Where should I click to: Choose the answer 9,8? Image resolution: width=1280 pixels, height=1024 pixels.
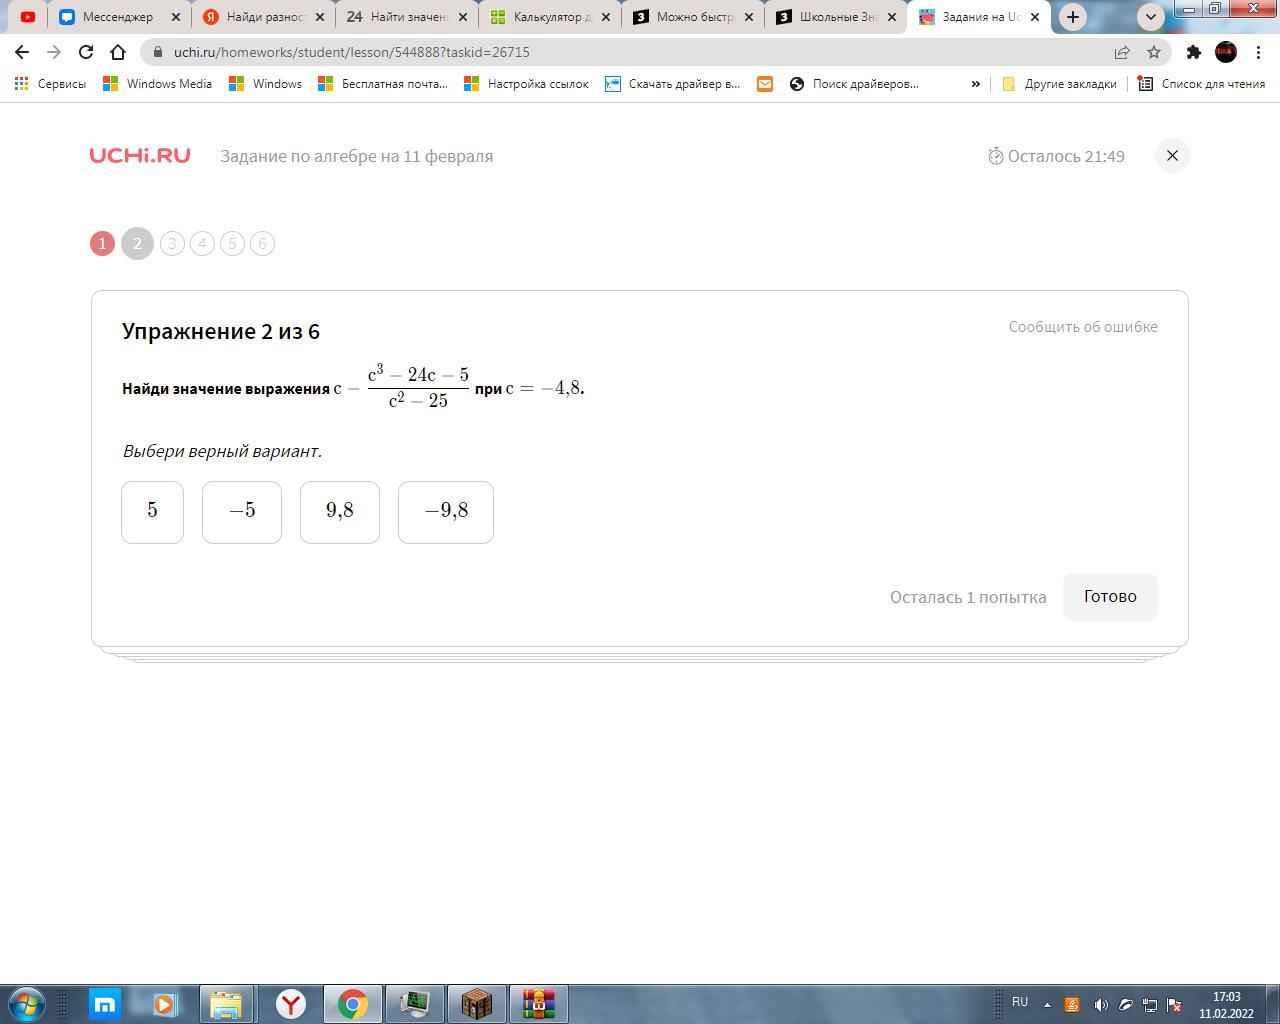pos(340,512)
